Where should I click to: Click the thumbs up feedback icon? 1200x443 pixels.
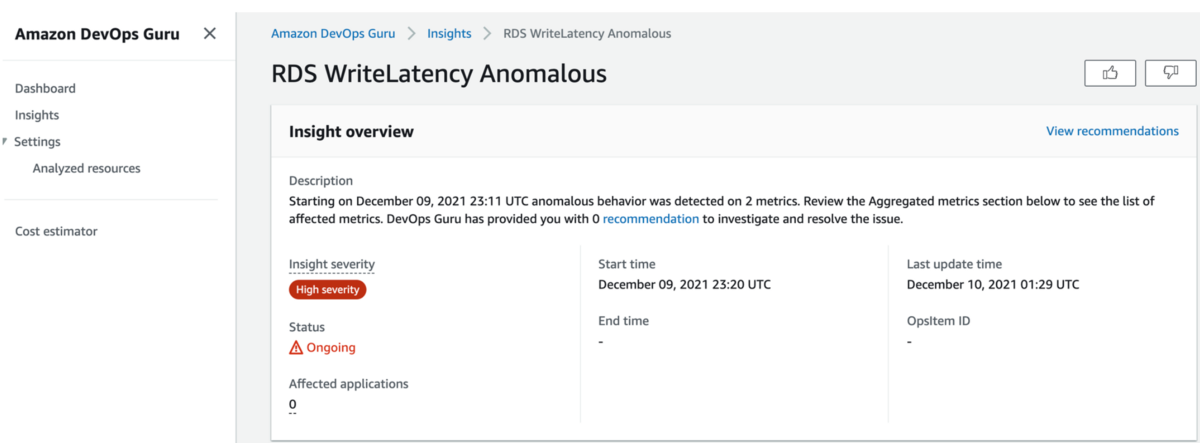tap(1110, 73)
